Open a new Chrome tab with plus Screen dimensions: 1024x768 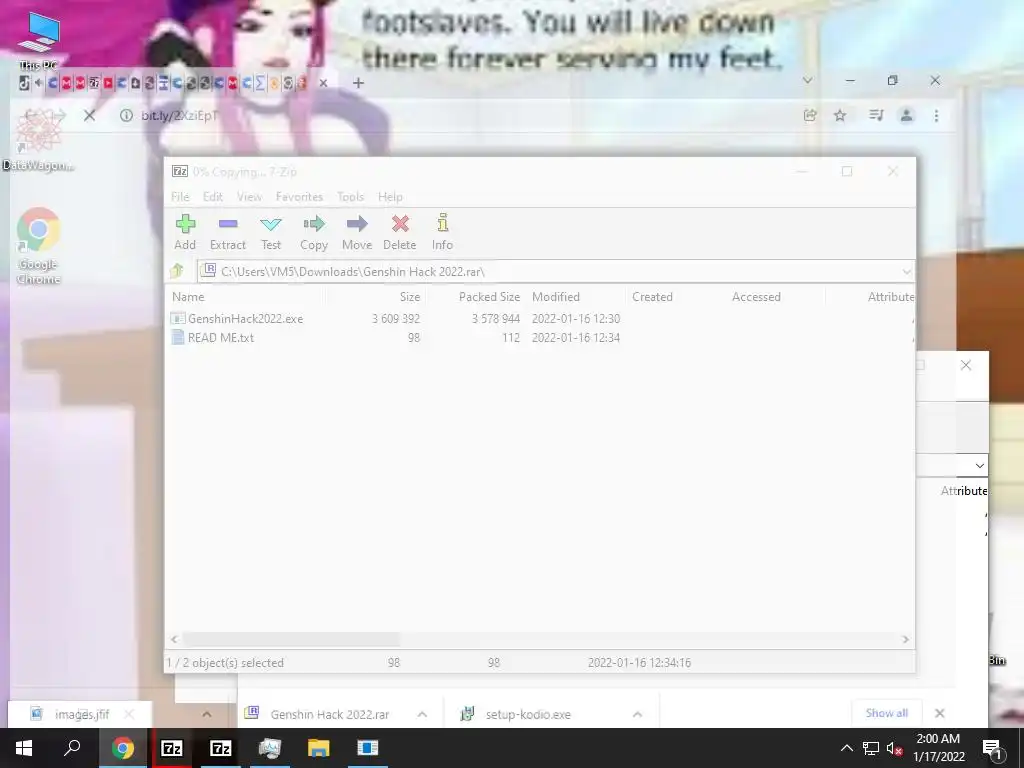click(358, 83)
